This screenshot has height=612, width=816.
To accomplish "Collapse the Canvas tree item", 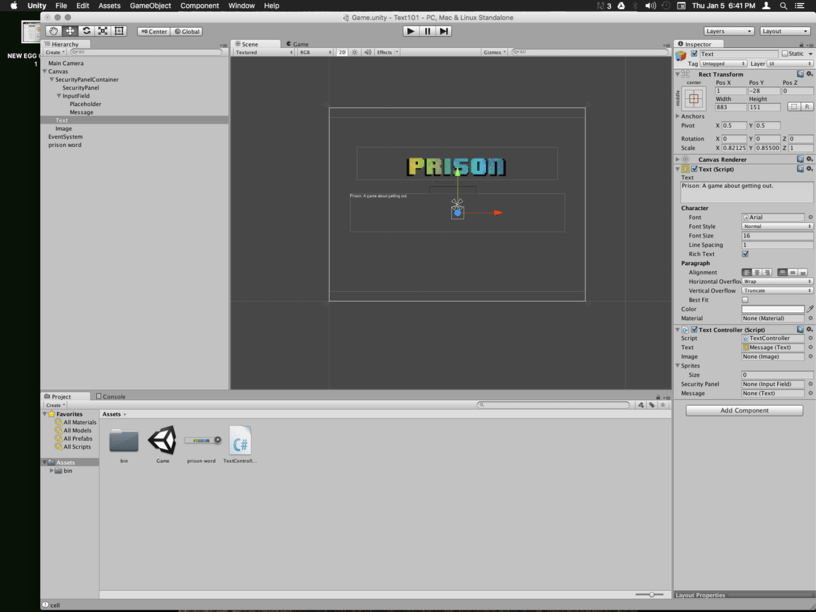I will click(45, 71).
